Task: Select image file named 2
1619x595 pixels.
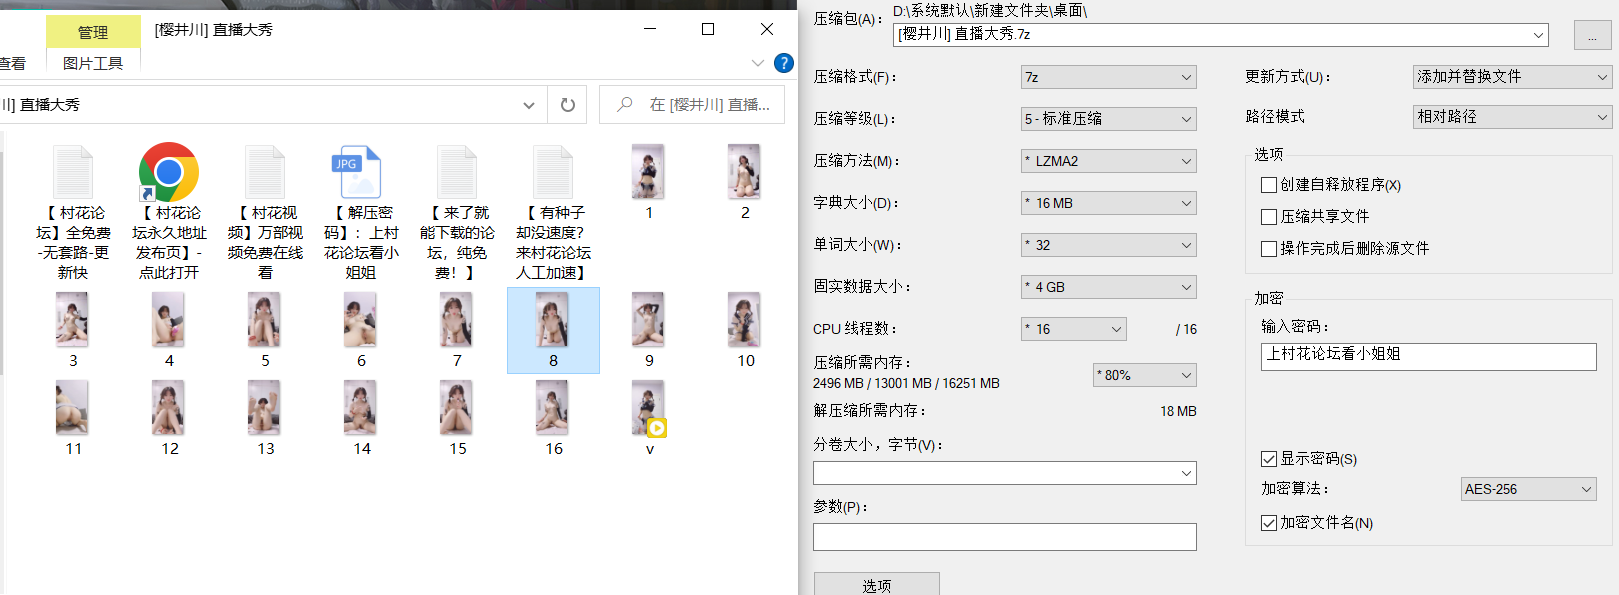Action: click(745, 183)
